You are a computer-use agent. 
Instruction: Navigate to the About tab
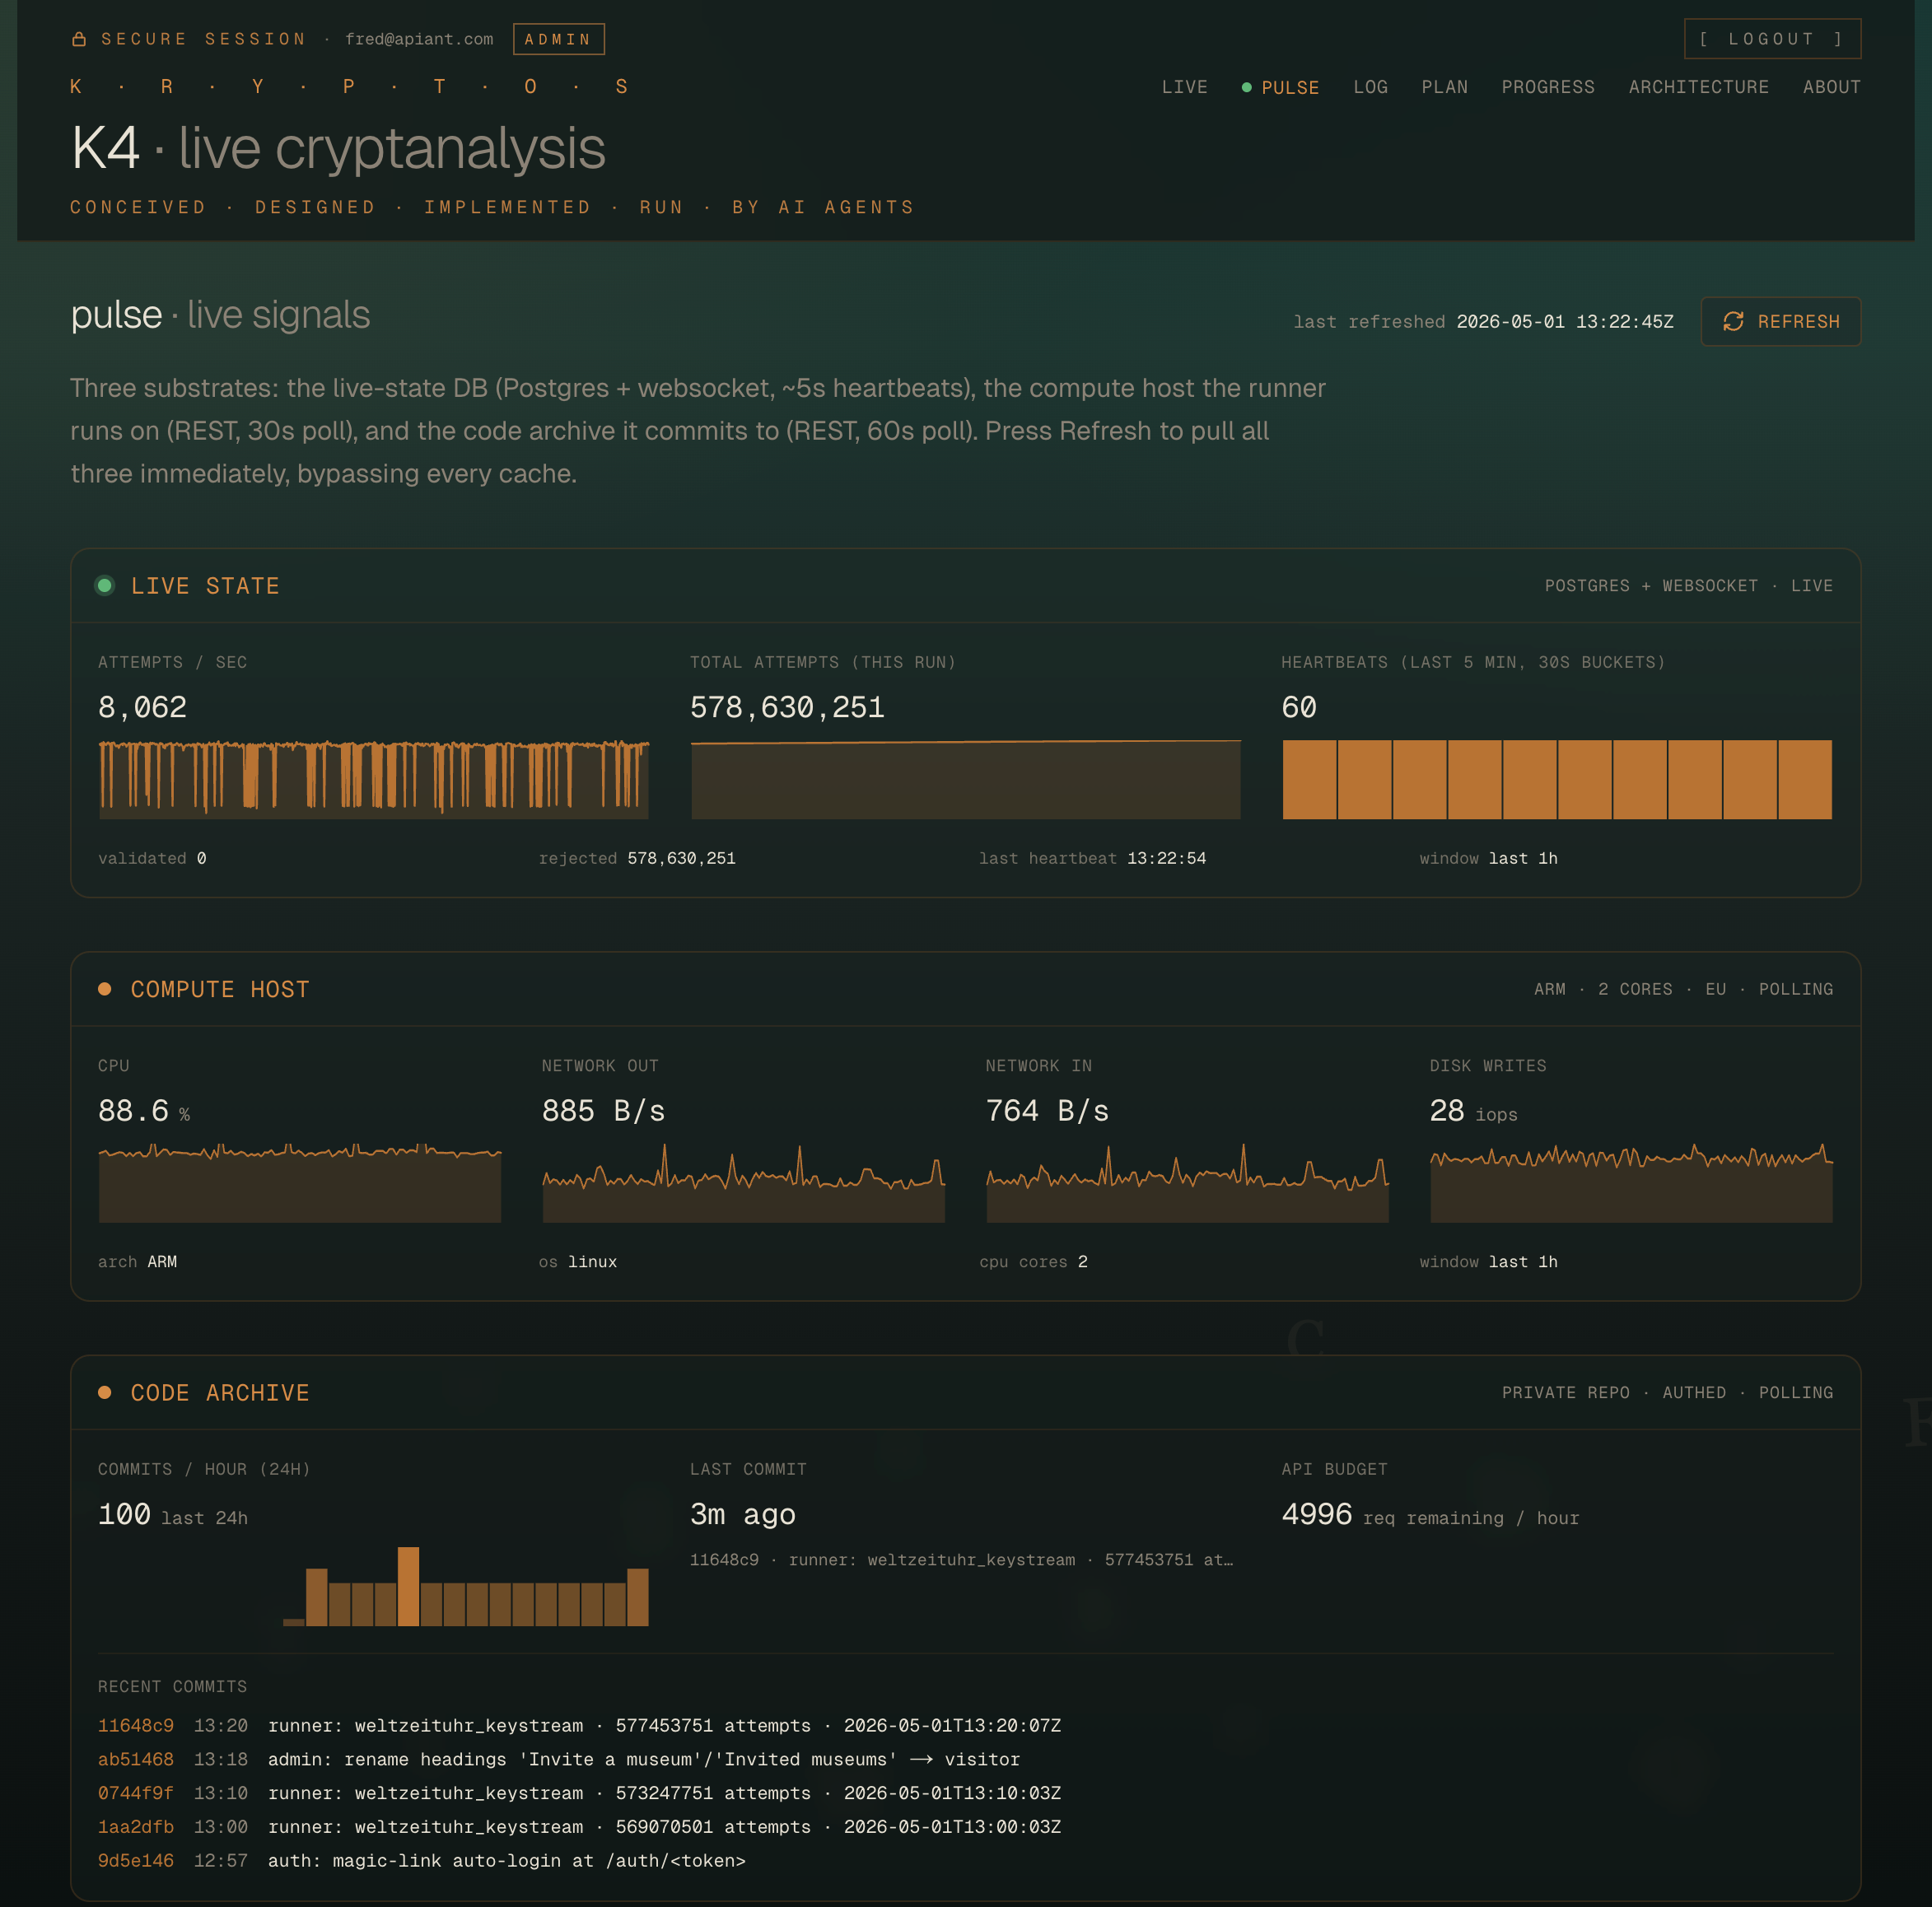point(1831,87)
